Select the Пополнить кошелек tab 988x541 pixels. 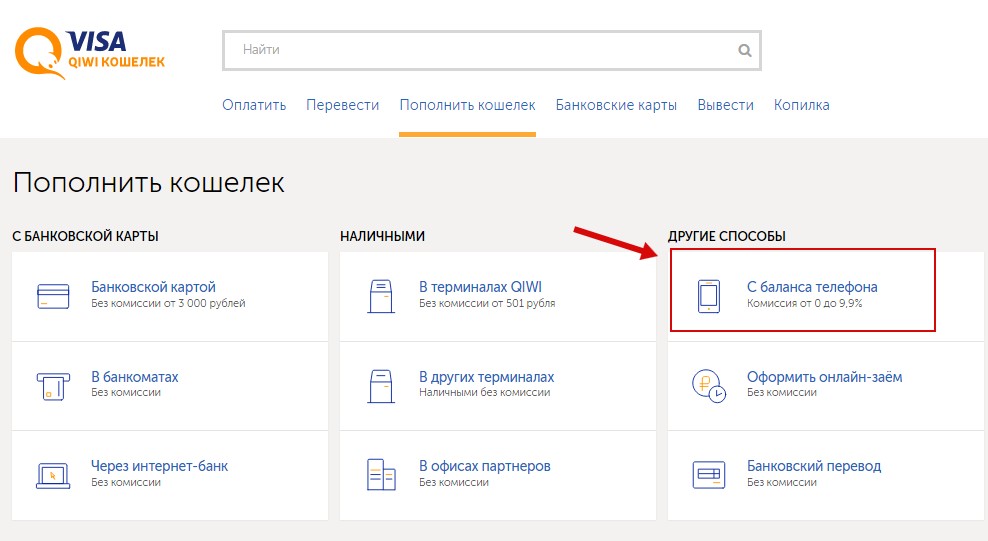click(x=467, y=105)
